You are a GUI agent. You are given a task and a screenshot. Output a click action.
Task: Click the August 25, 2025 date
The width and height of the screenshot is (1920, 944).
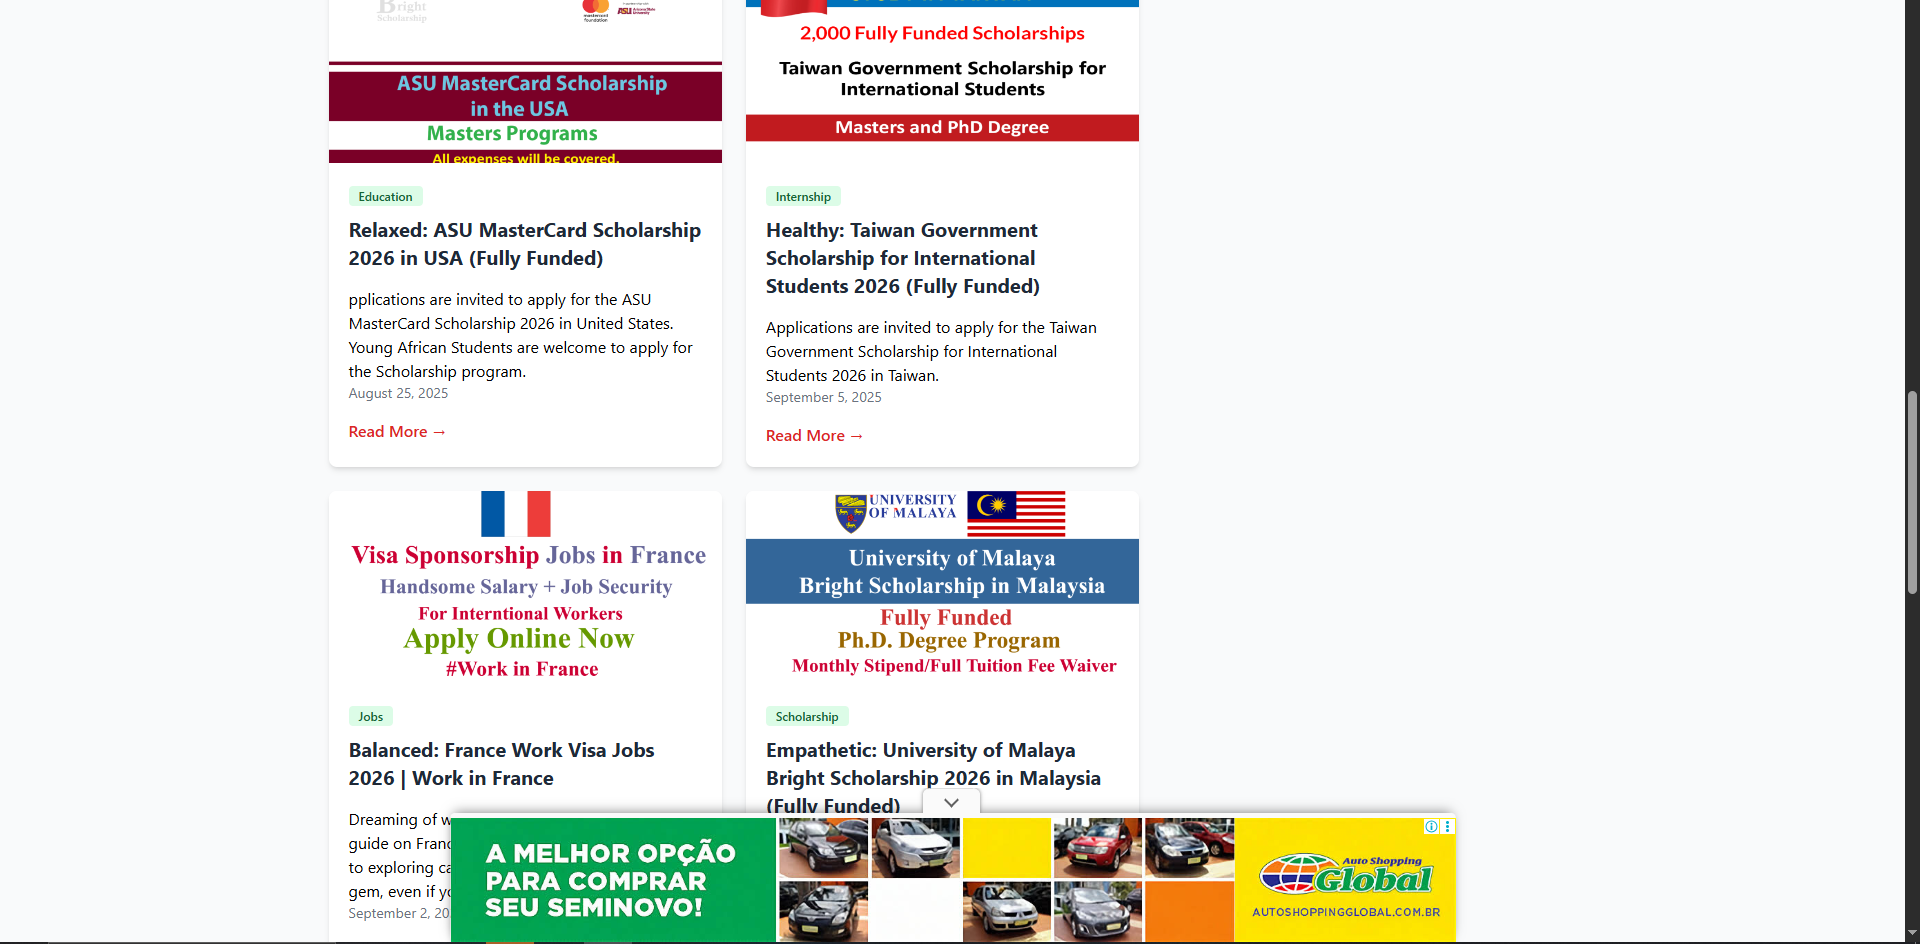pos(398,393)
